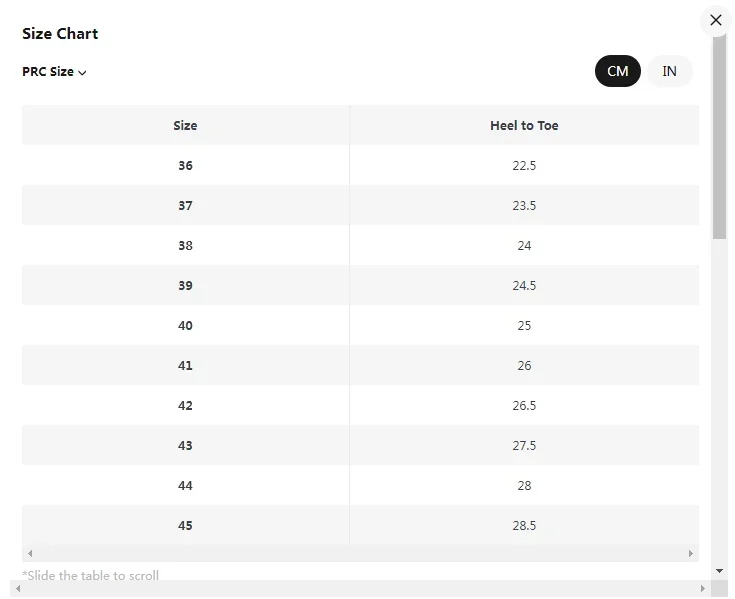
Task: Select the Size column header
Action: (185, 126)
